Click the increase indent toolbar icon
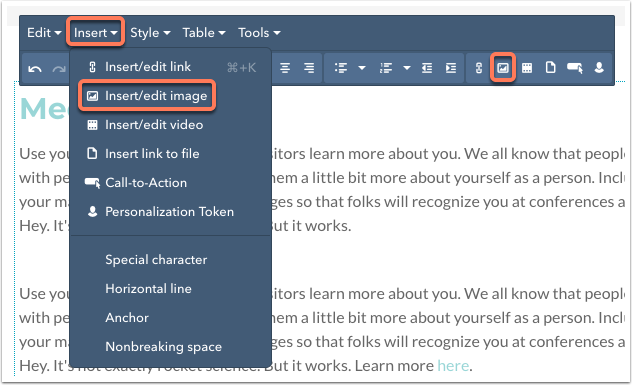This screenshot has width=632, height=385. coord(451,68)
